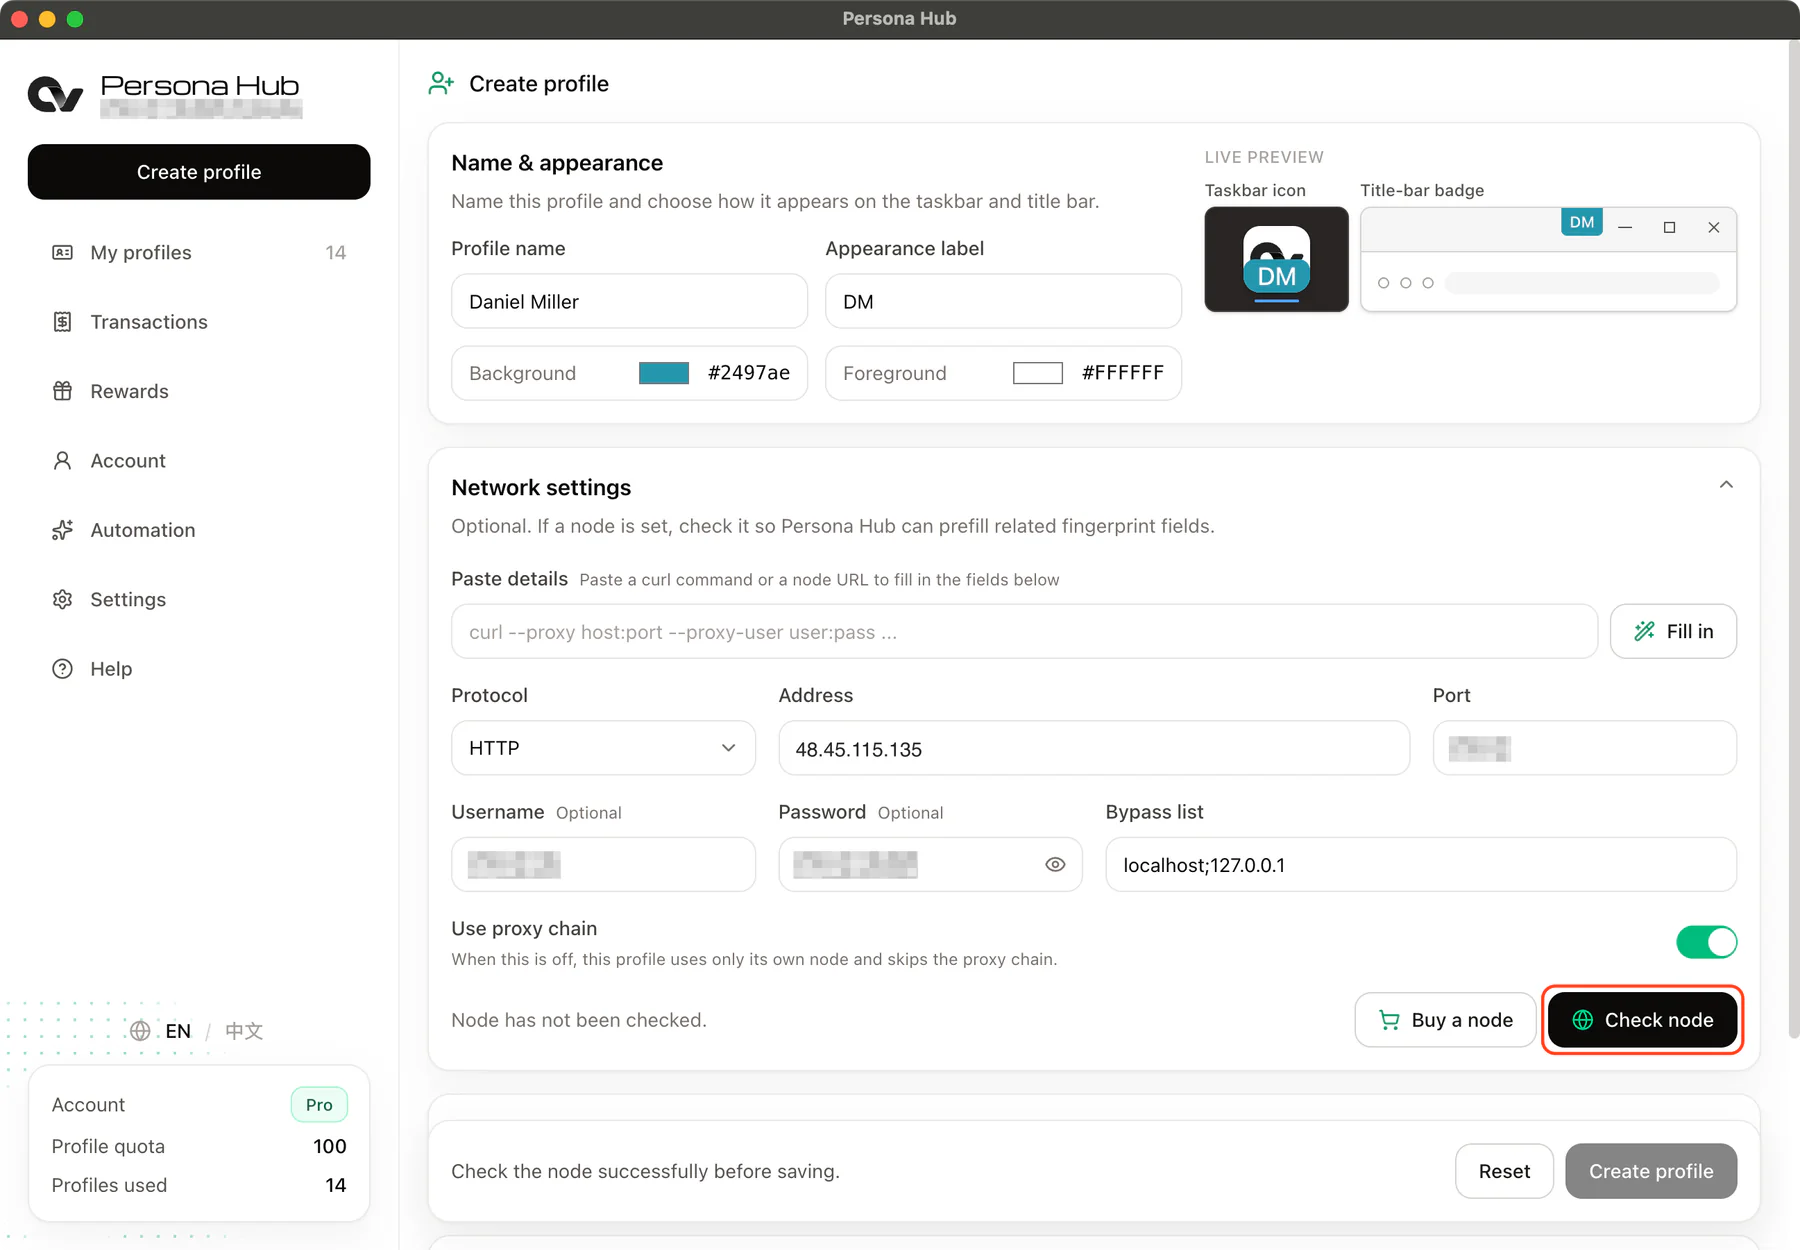This screenshot has width=1800, height=1250.
Task: Click the Help question-mark icon
Action: pyautogui.click(x=62, y=669)
